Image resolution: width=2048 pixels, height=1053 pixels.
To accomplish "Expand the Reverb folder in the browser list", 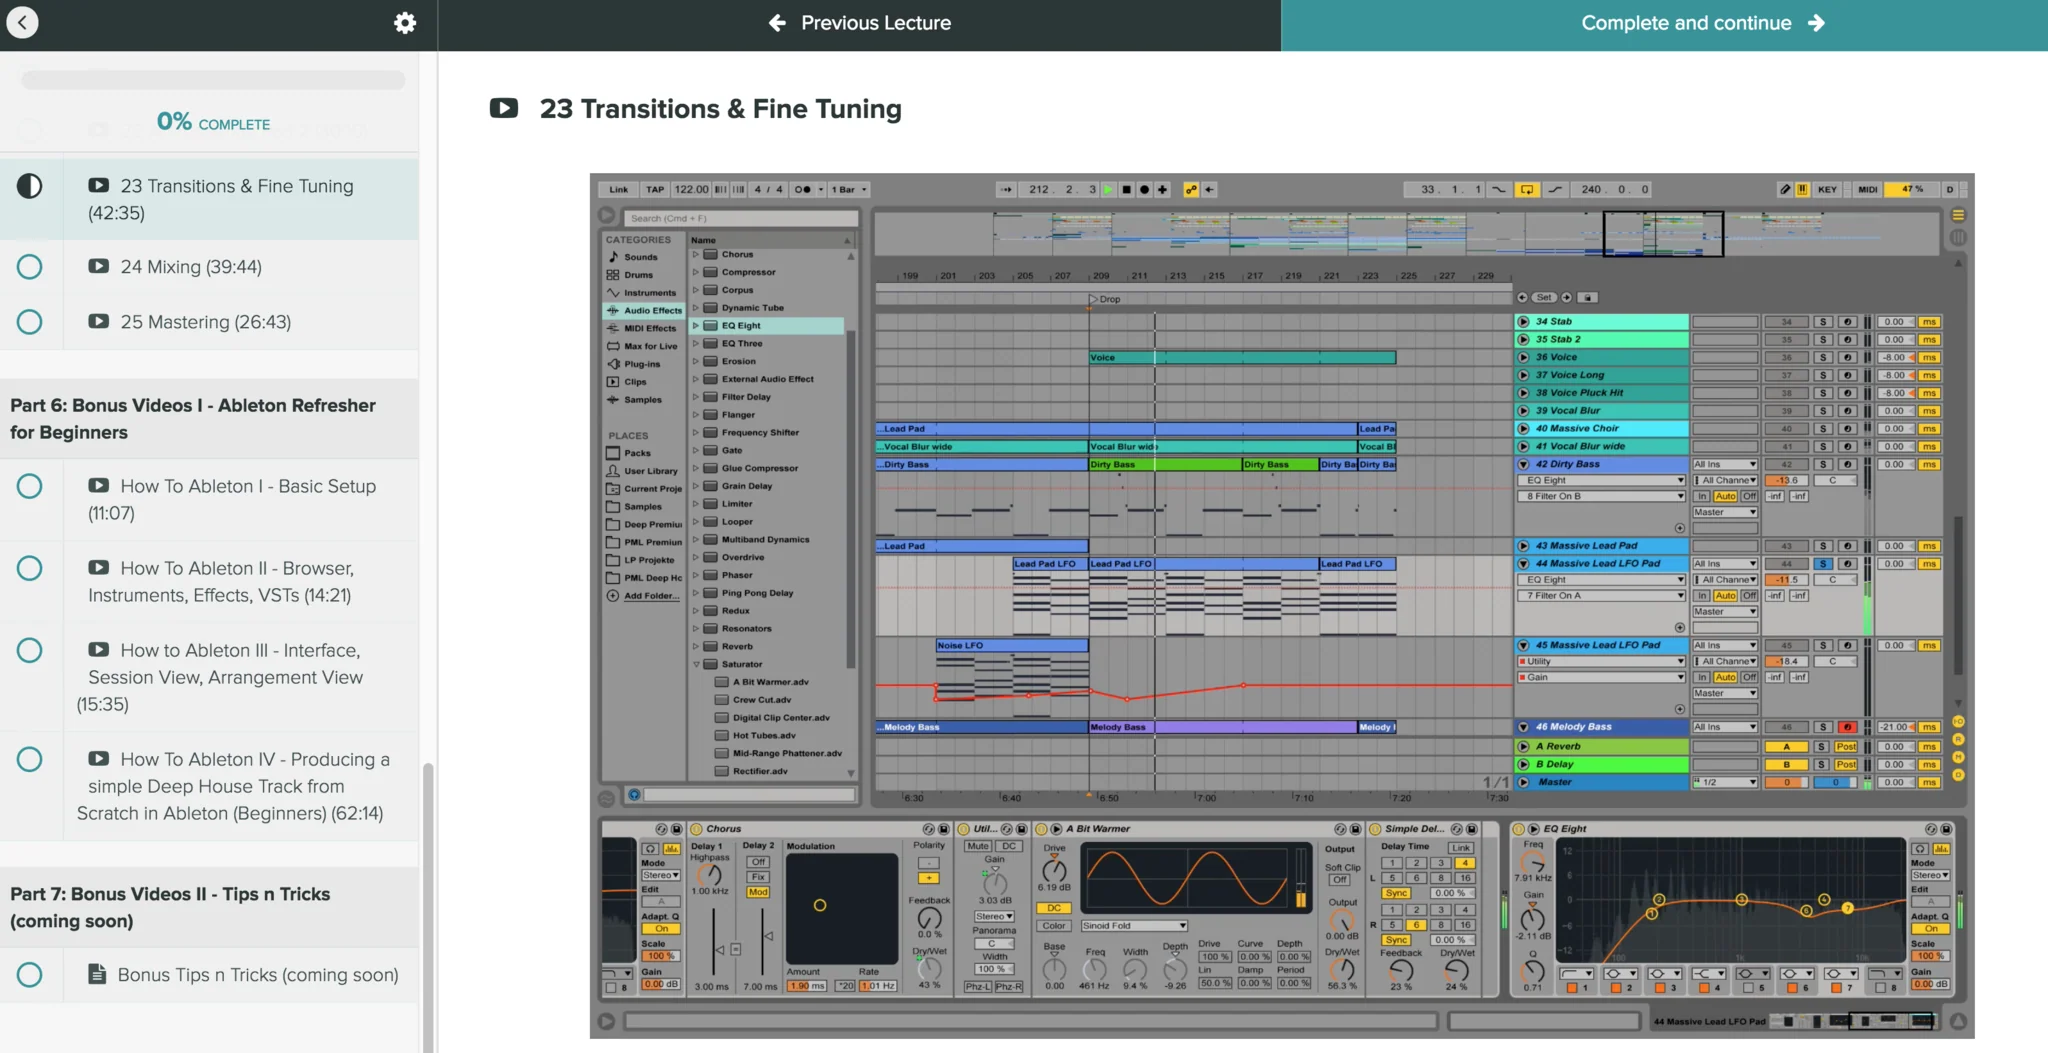I will [696, 646].
